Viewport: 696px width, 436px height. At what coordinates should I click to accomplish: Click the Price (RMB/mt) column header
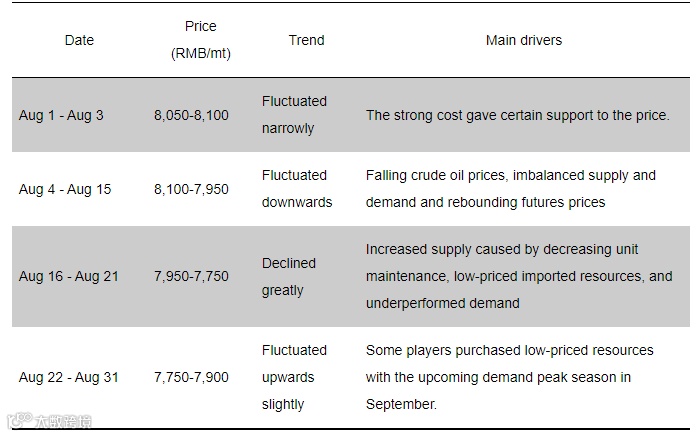click(x=200, y=40)
